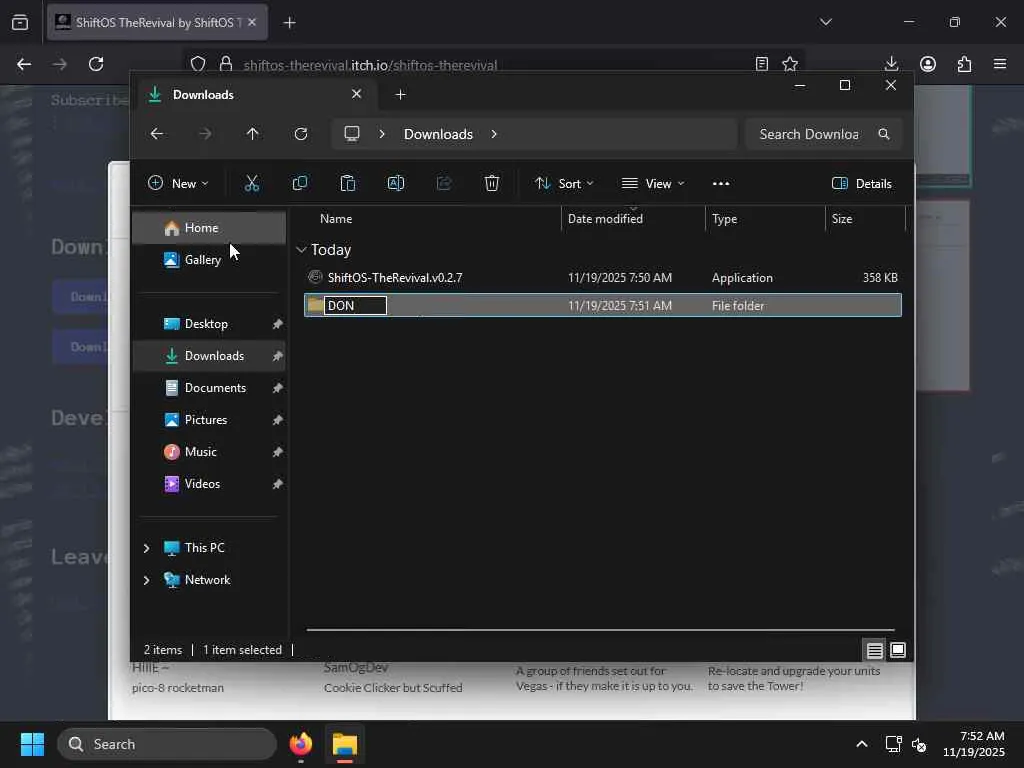Show hidden system tray icons

tap(862, 744)
